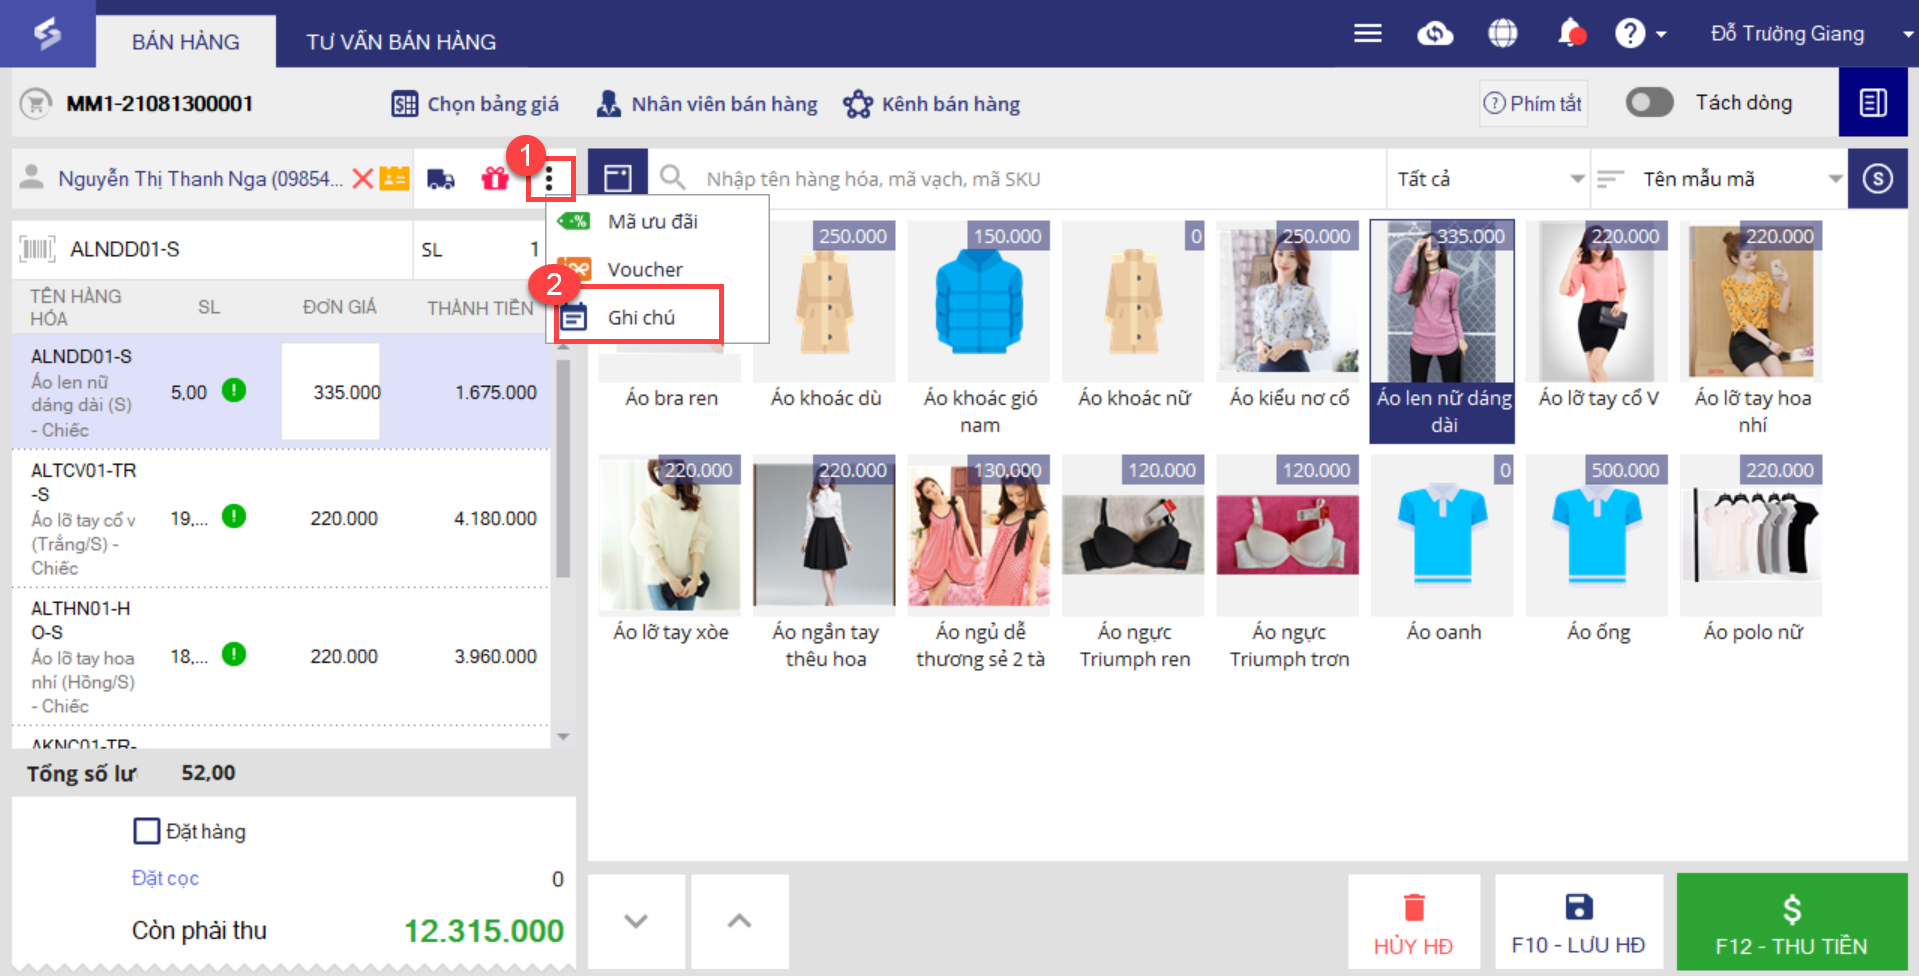Click the cloud sync icon
Viewport: 1919px width, 976px height.
[1435, 34]
